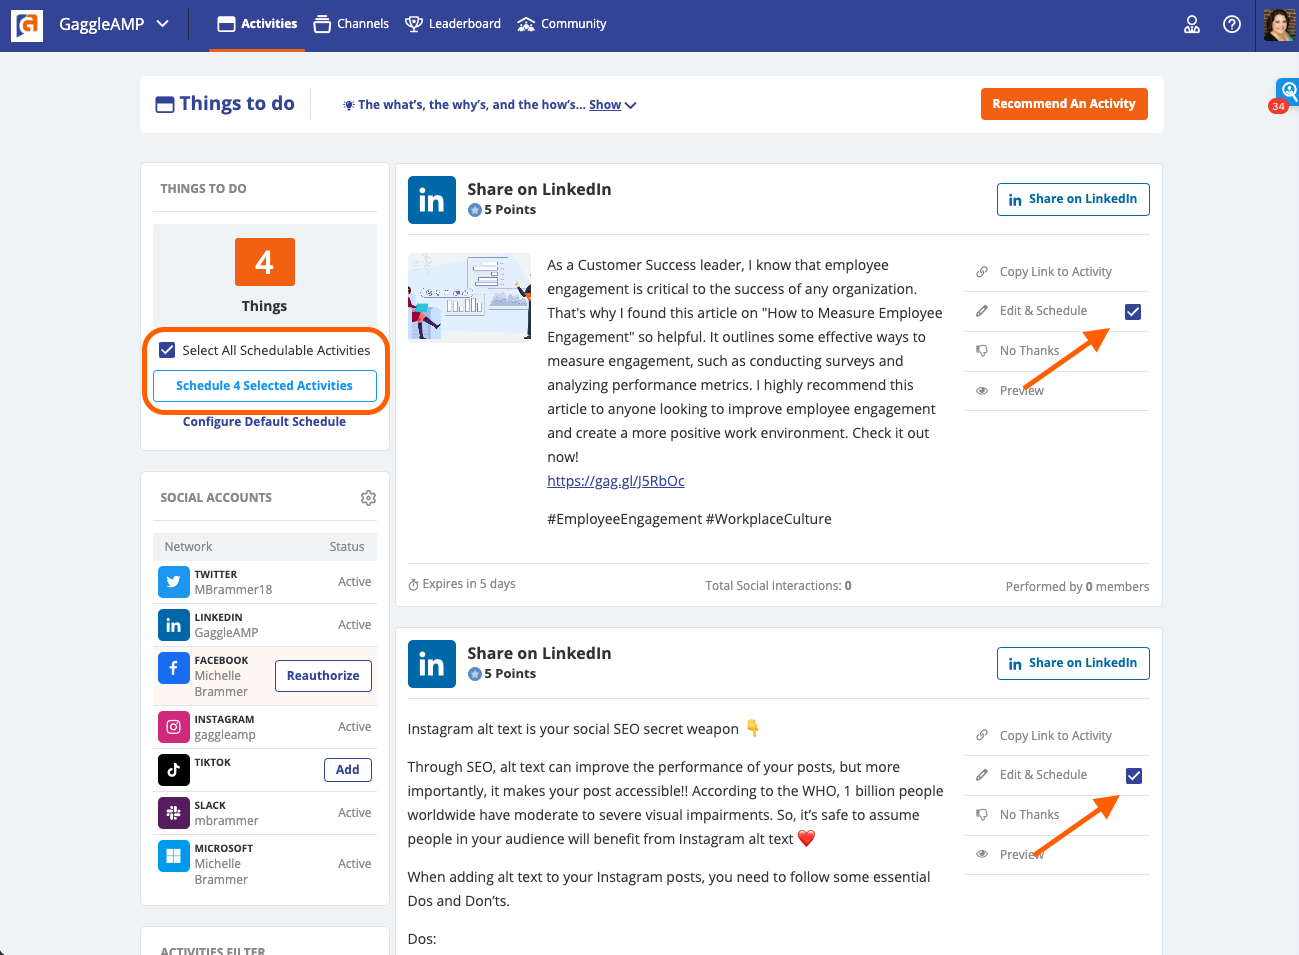
Task: Select No Thanks for employee engagement post
Action: click(x=1029, y=351)
